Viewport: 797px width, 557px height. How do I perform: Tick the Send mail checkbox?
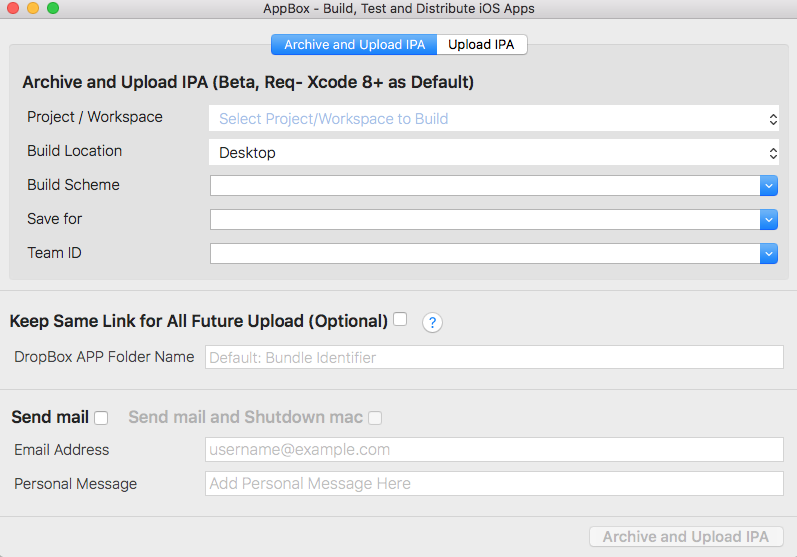point(101,418)
